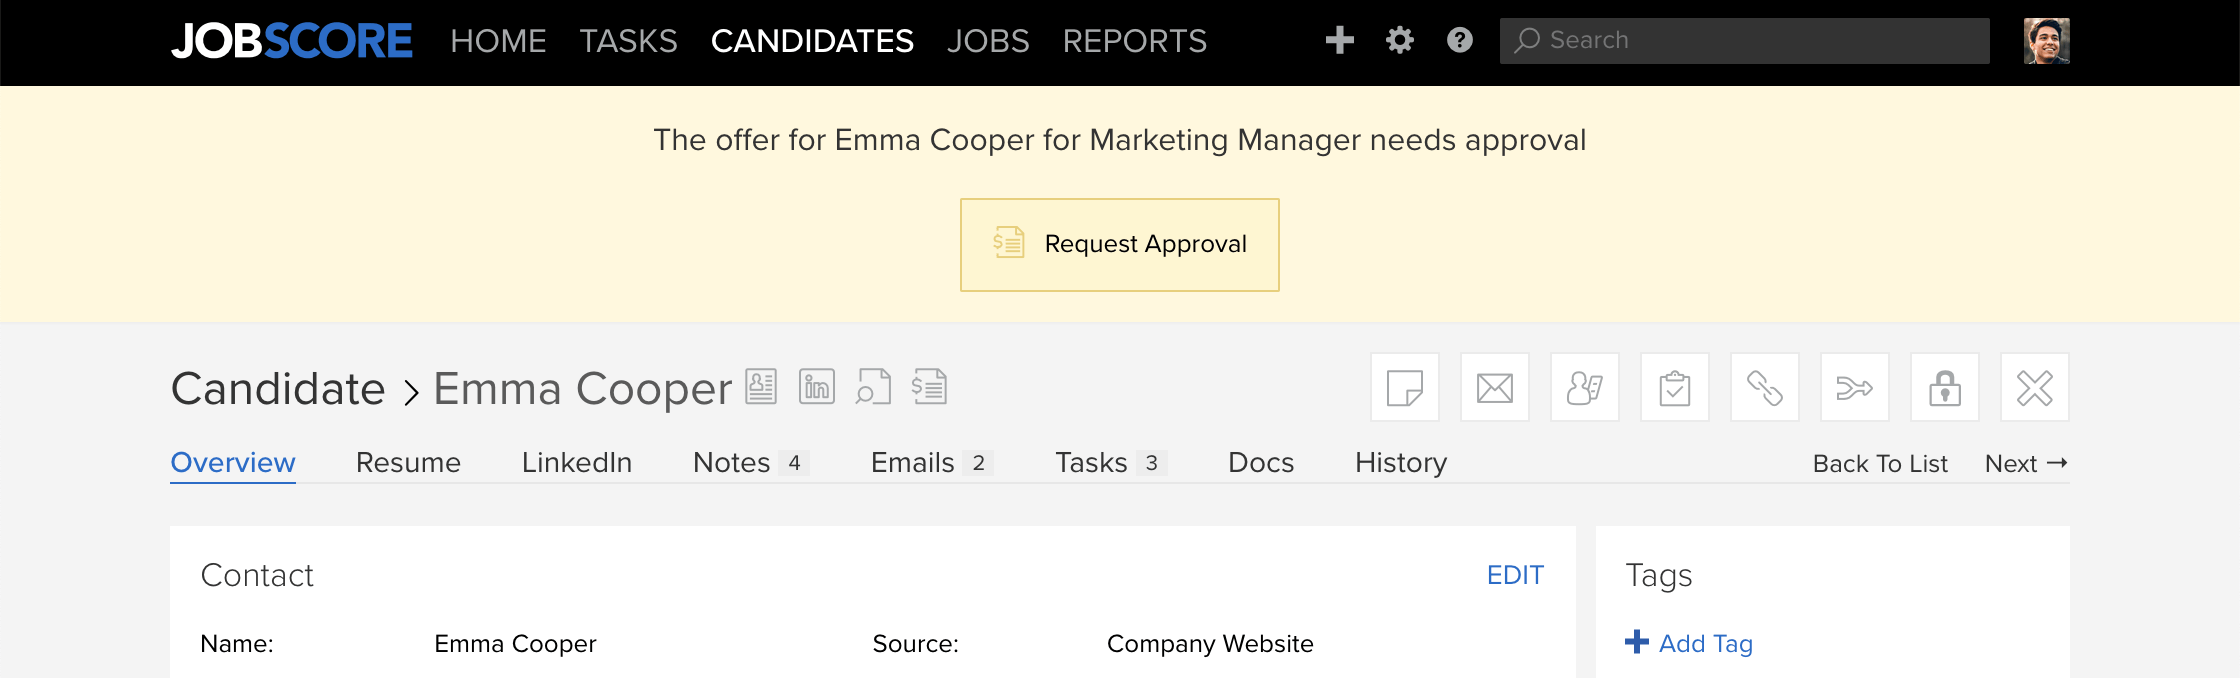Image resolution: width=2240 pixels, height=678 pixels.
Task: Click the Emma Cooper name value in Contact
Action: (515, 644)
